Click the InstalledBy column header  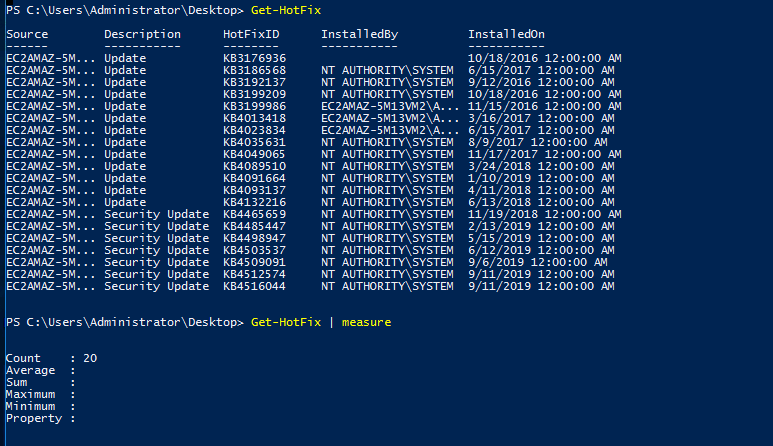[x=359, y=34]
